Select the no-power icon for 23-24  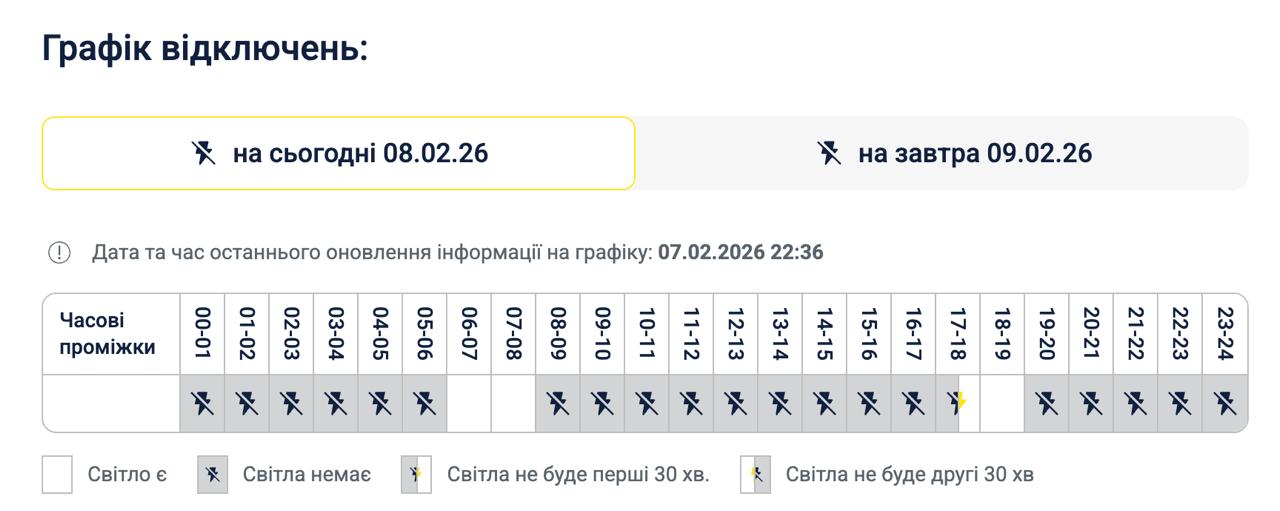1225,404
